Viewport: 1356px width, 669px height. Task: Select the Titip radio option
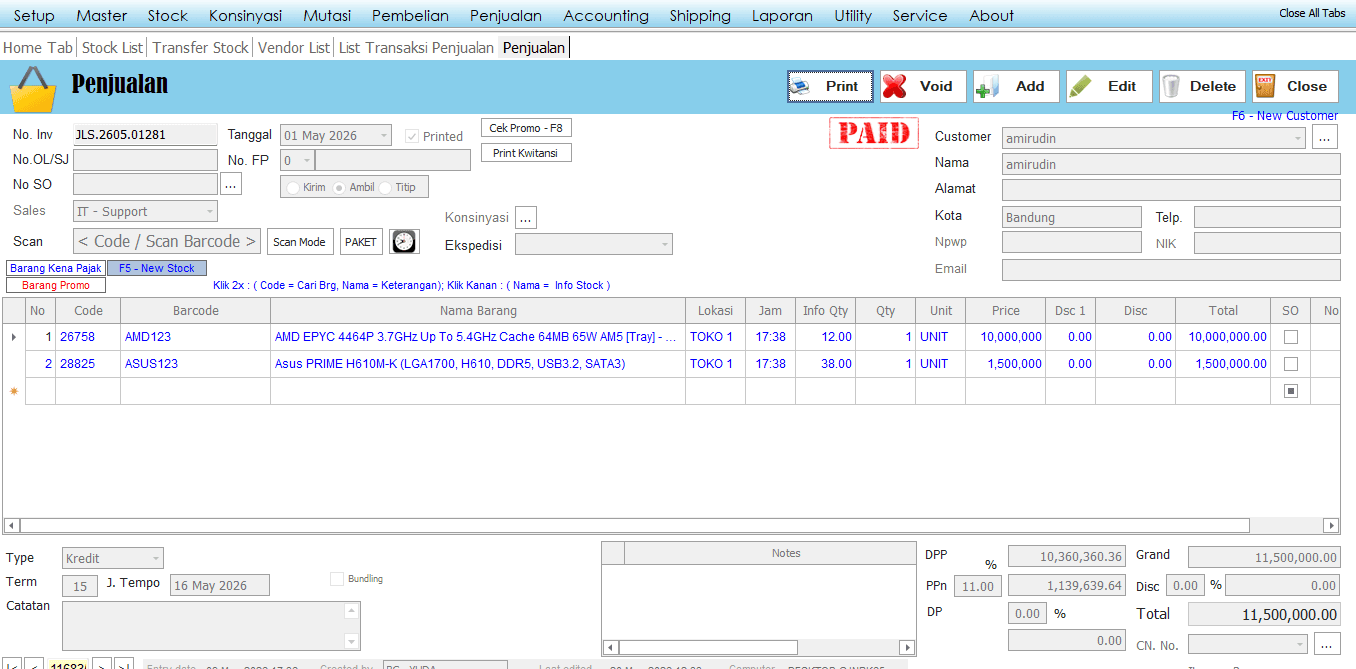(x=385, y=187)
